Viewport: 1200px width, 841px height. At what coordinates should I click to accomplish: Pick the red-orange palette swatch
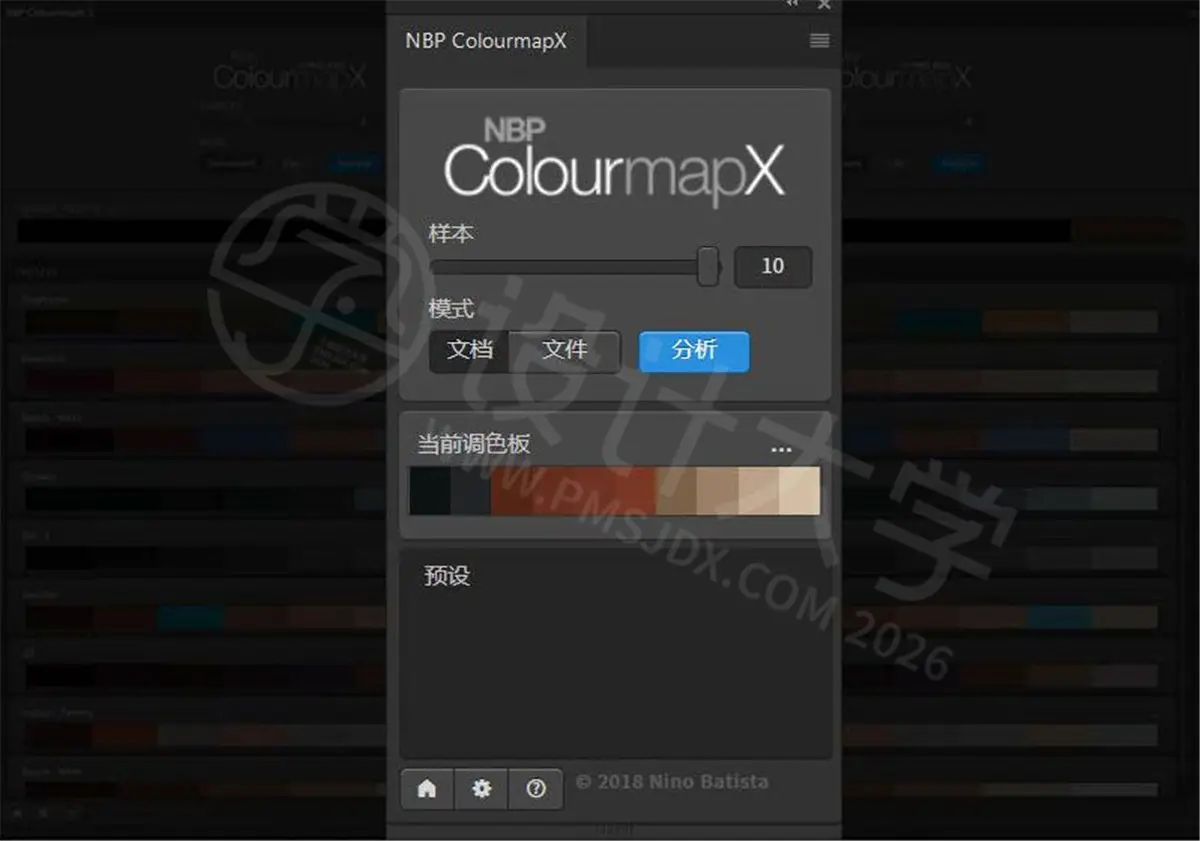click(x=573, y=491)
